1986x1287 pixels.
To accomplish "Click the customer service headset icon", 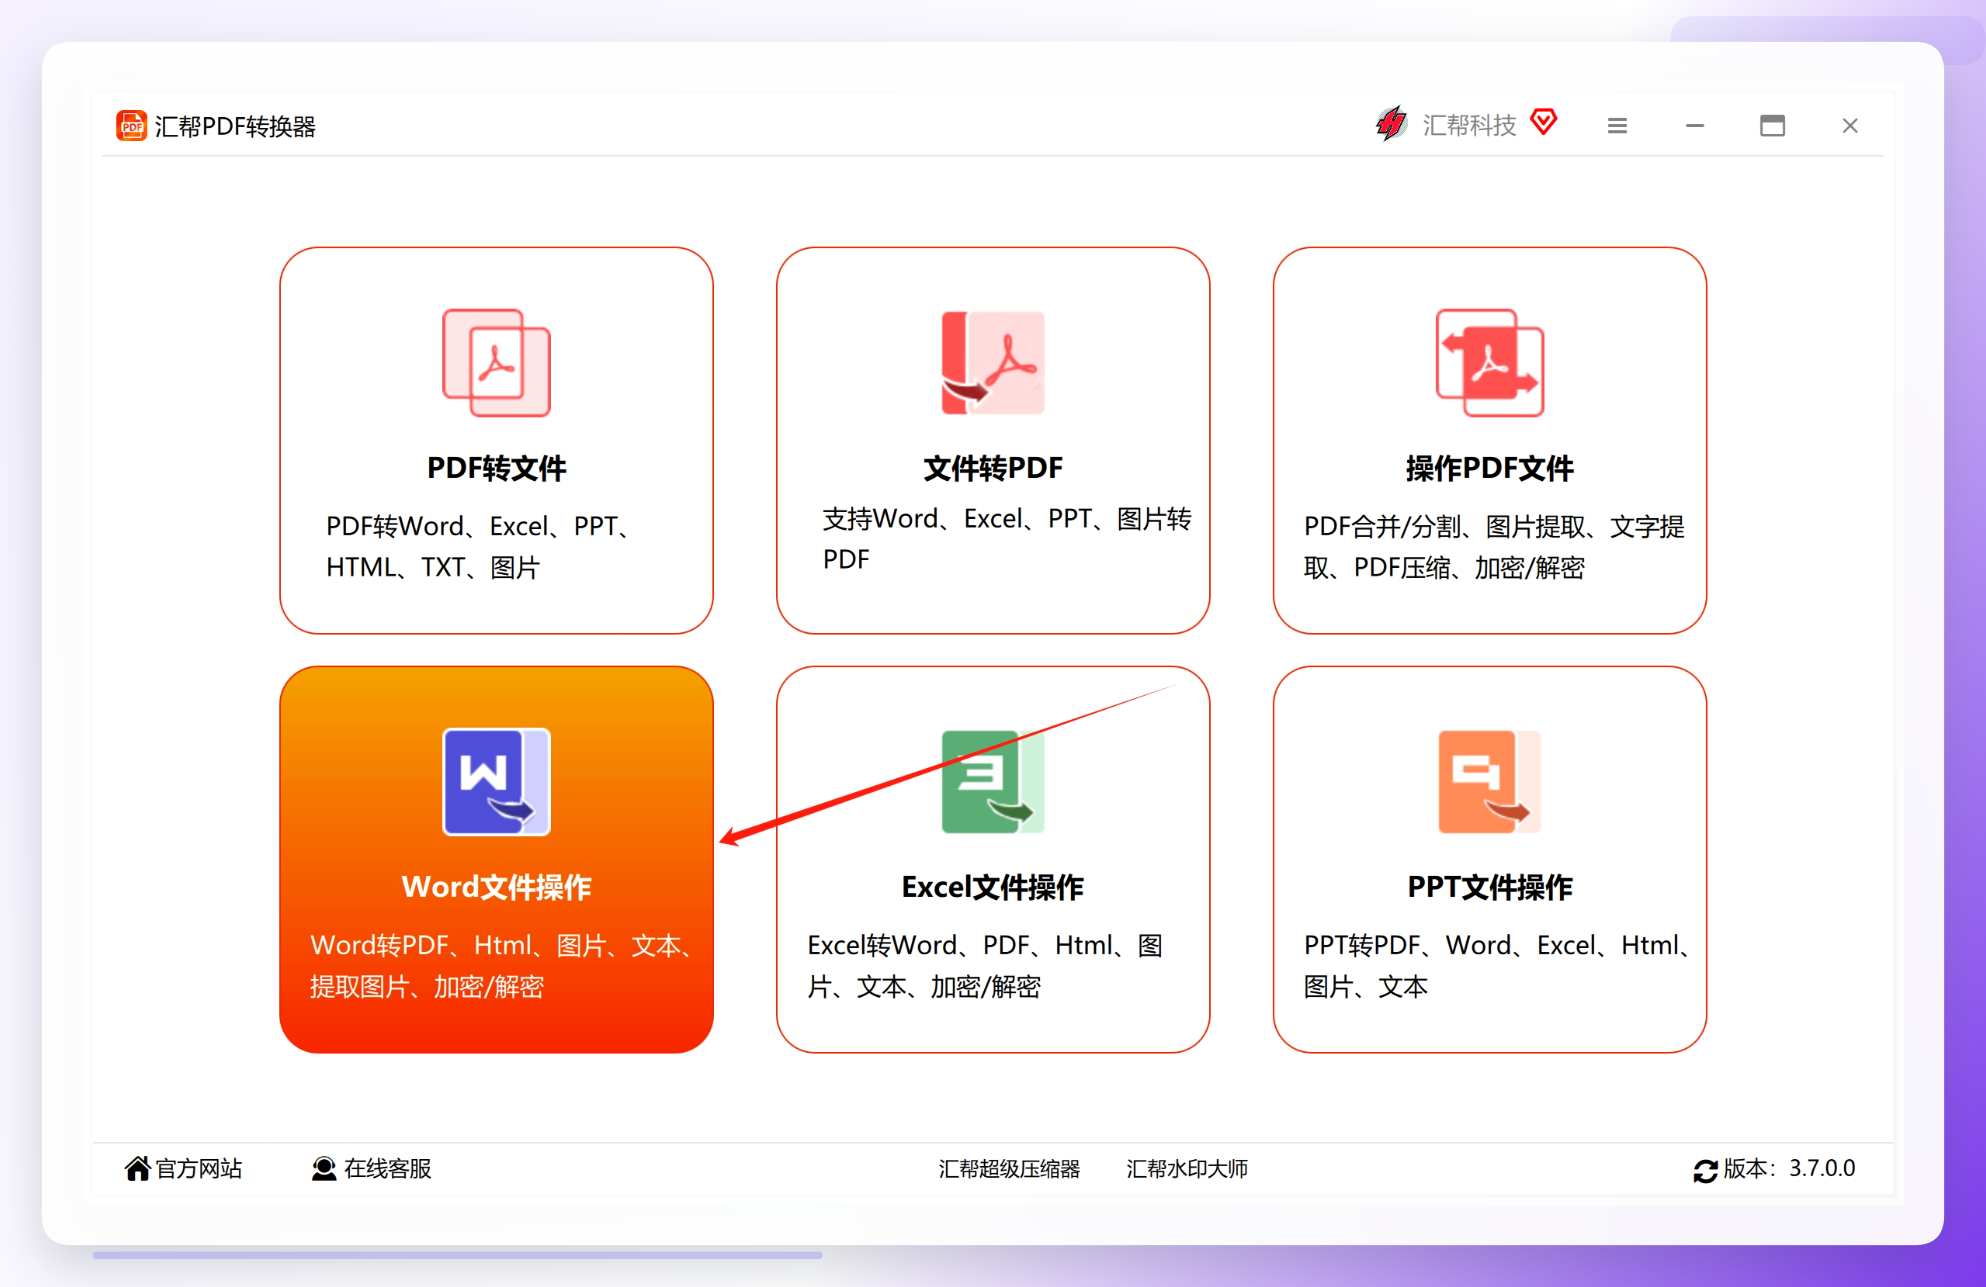I will point(323,1168).
